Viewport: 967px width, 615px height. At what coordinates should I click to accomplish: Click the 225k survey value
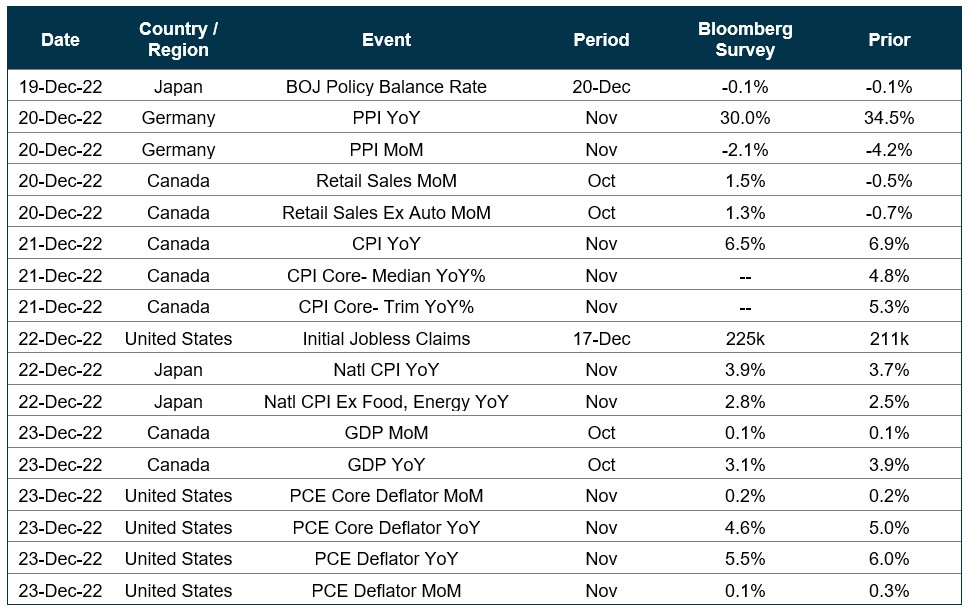pos(745,339)
